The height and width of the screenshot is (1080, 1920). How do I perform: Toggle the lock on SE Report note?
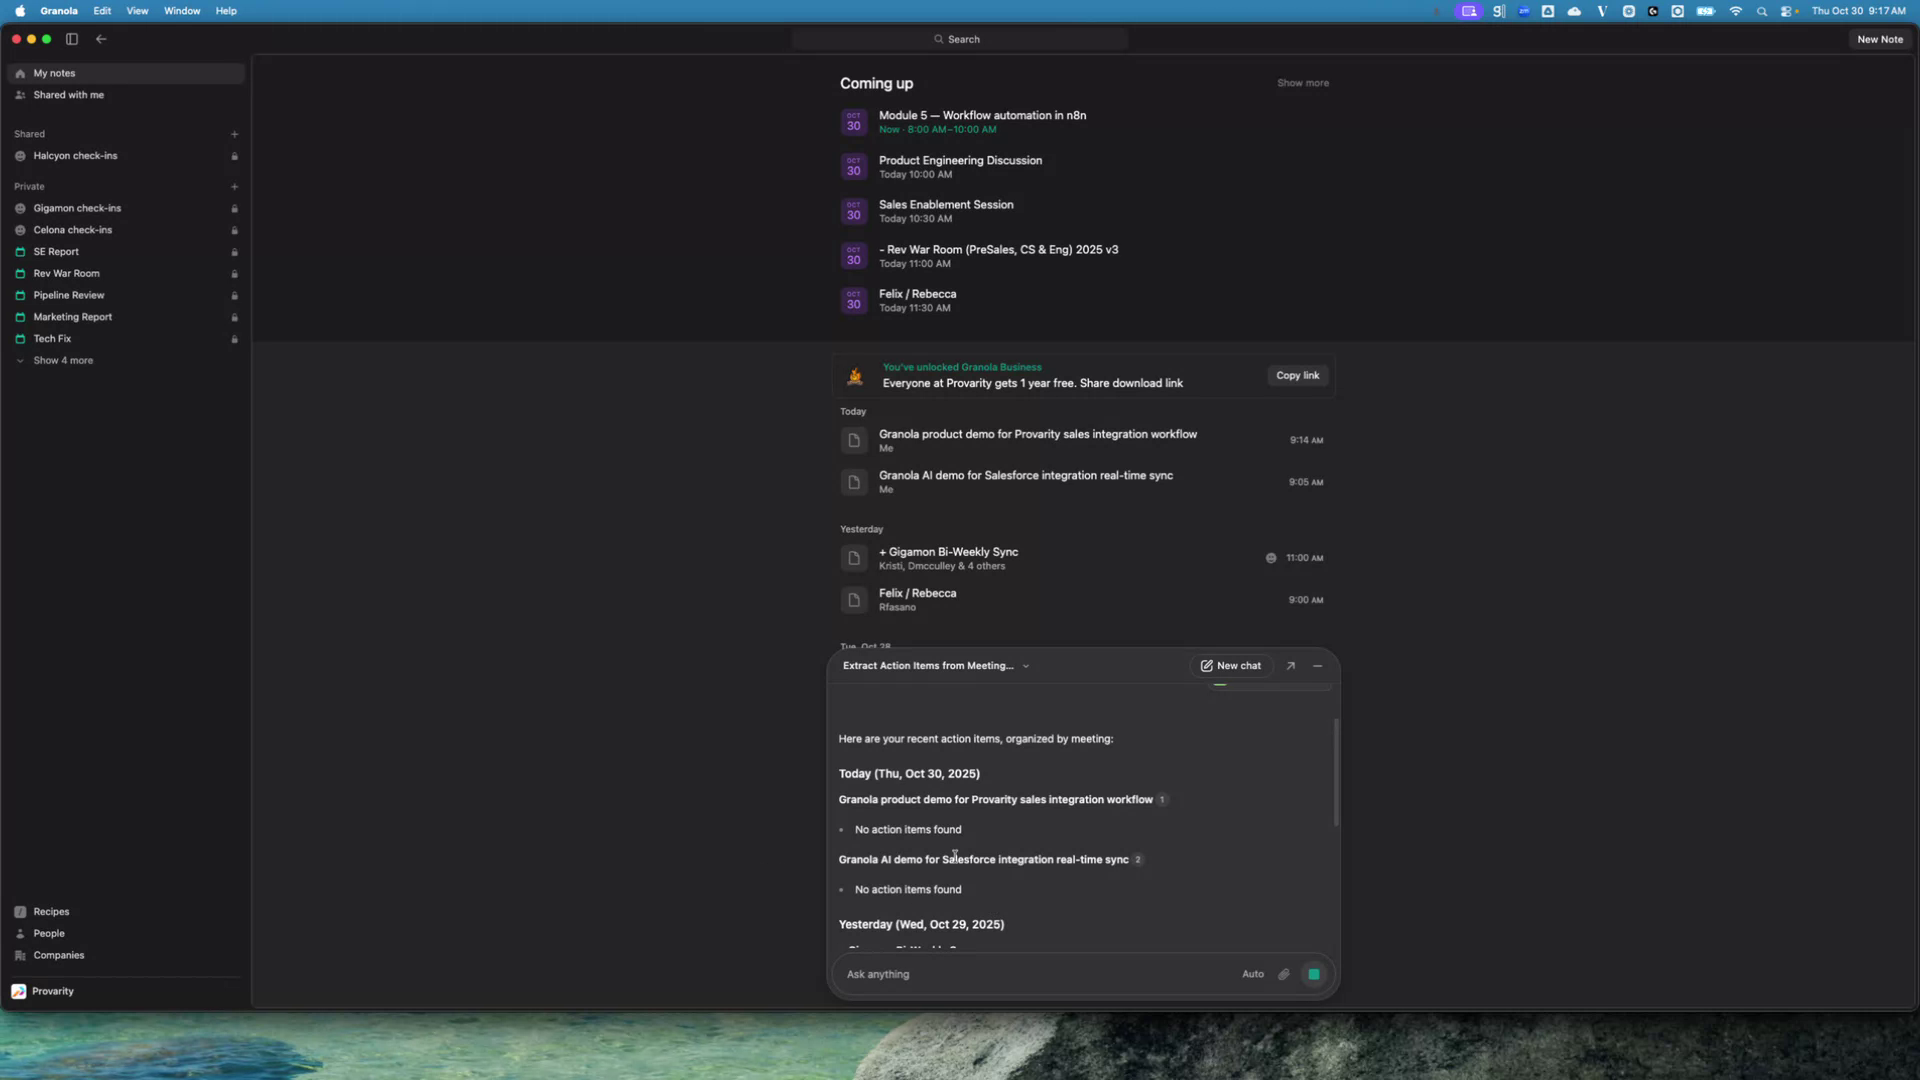pyautogui.click(x=234, y=252)
